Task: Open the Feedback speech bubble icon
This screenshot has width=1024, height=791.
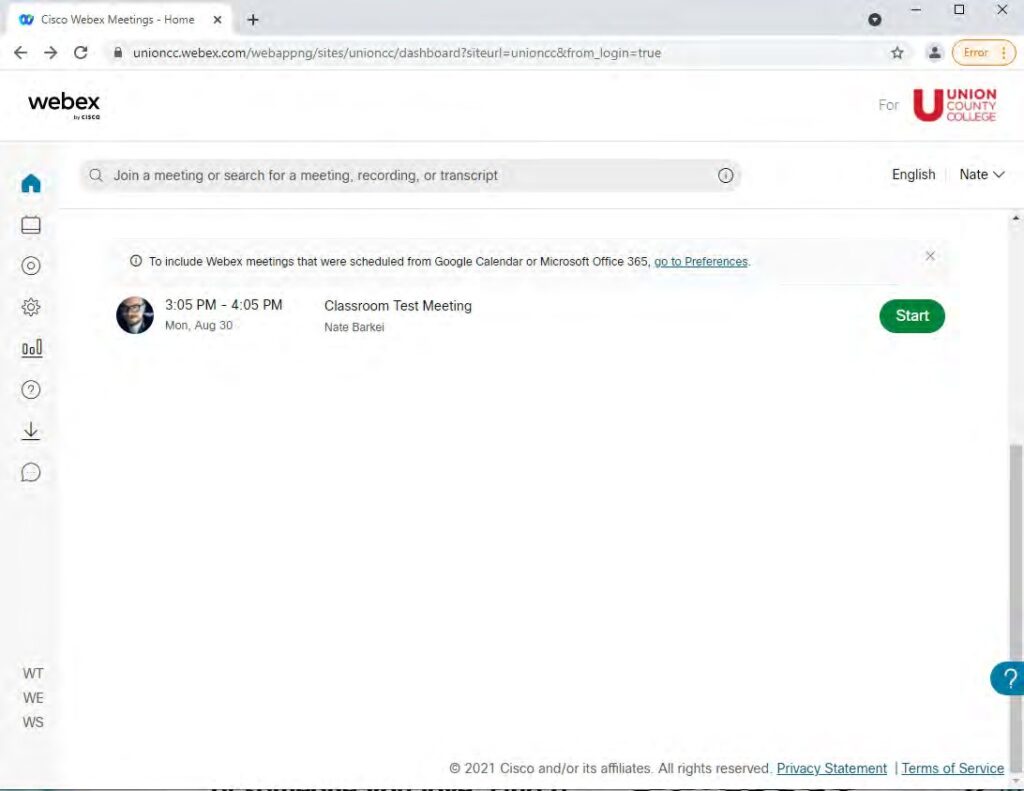Action: click(x=31, y=472)
